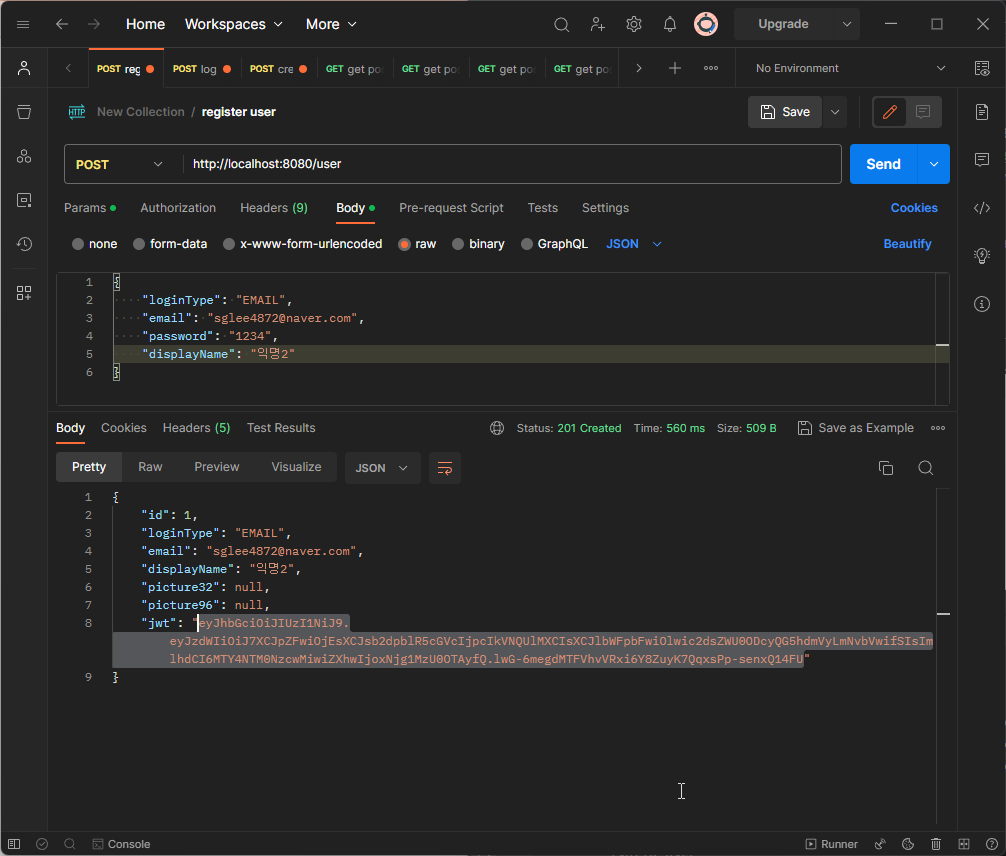The height and width of the screenshot is (856, 1006).
Task: Select the binary body type
Action: tap(478, 244)
